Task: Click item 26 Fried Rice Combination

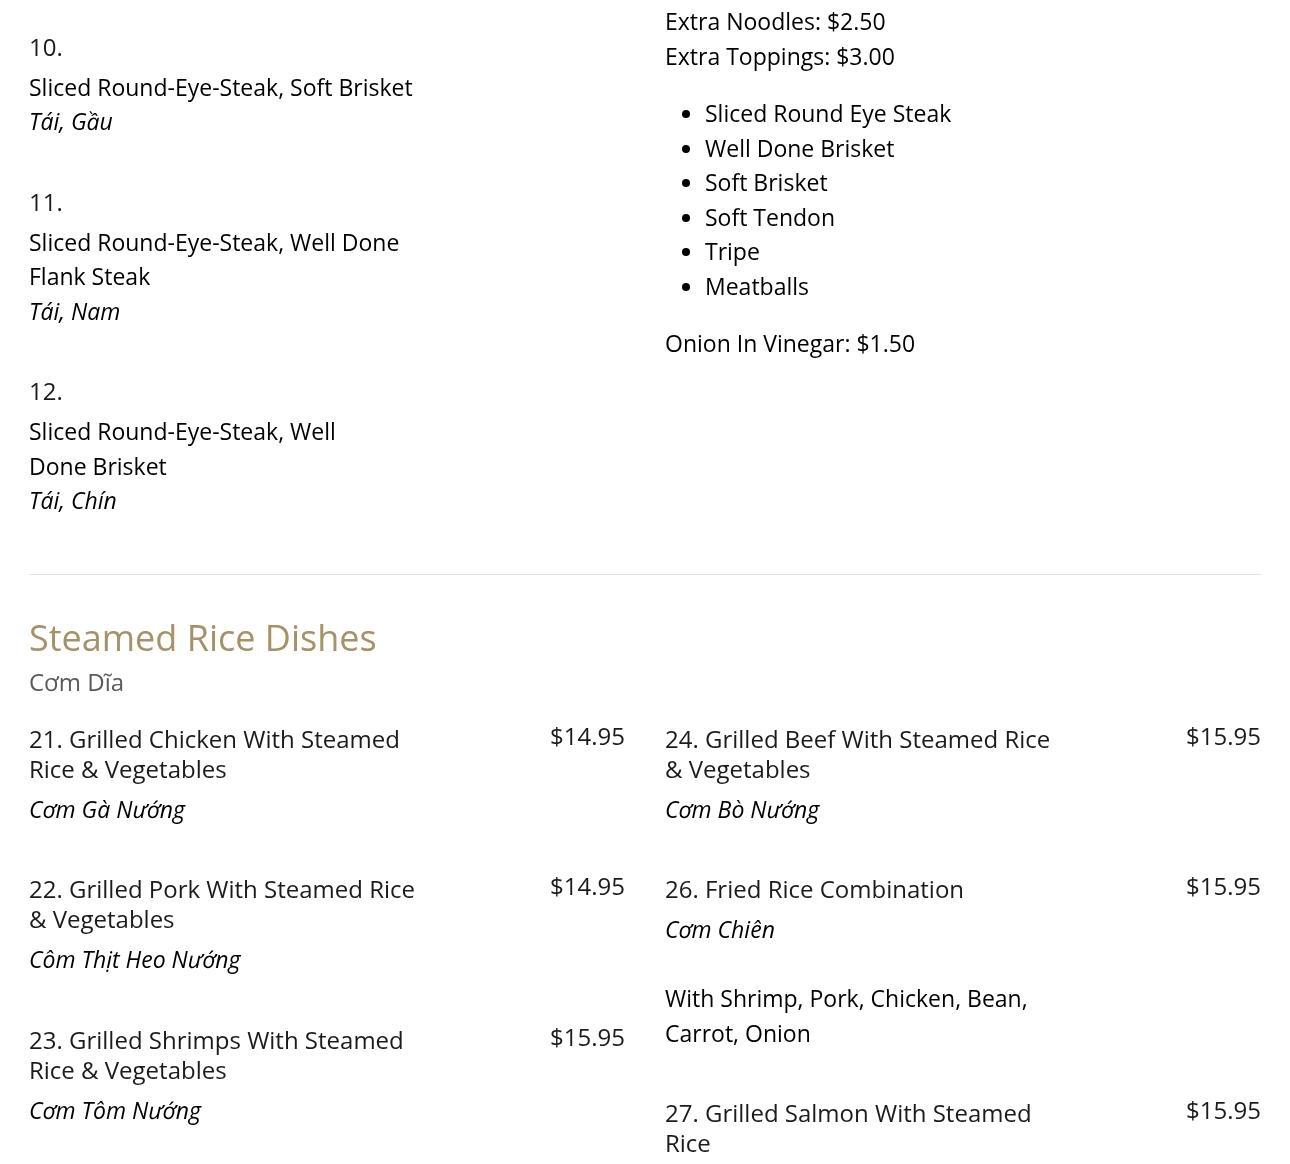Action: point(814,889)
